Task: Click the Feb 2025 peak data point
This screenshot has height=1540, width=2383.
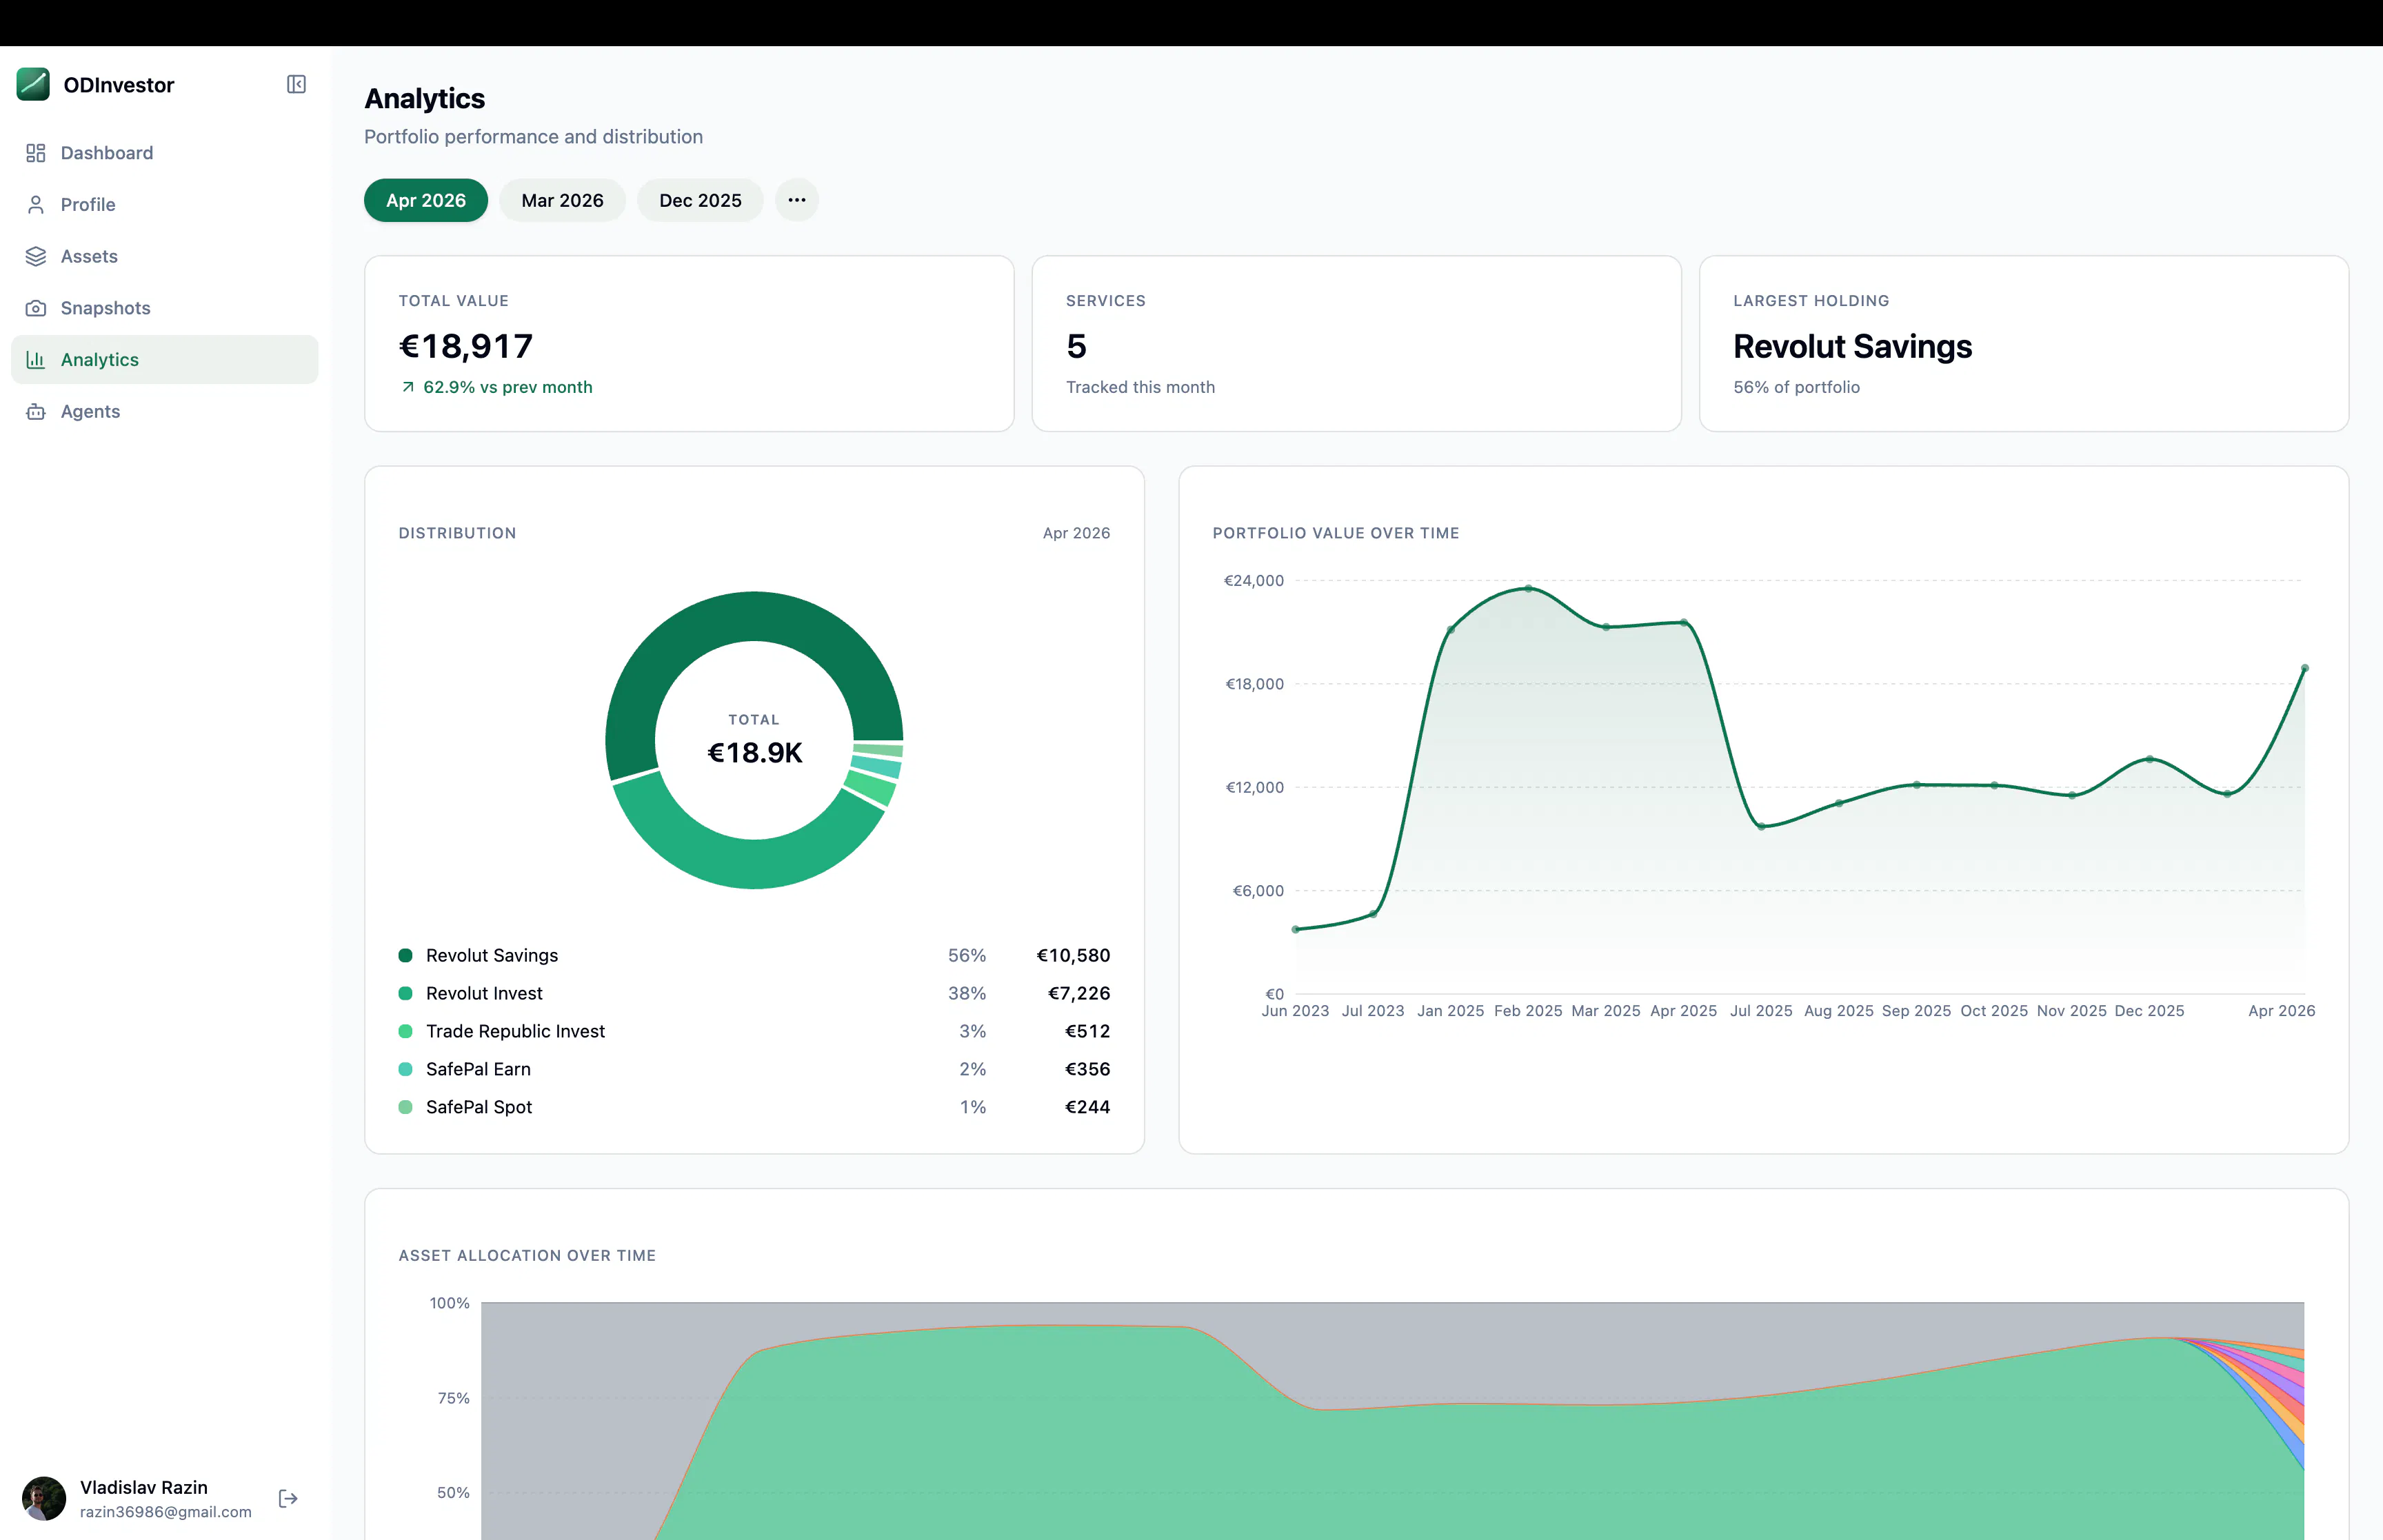Action: (x=1528, y=588)
